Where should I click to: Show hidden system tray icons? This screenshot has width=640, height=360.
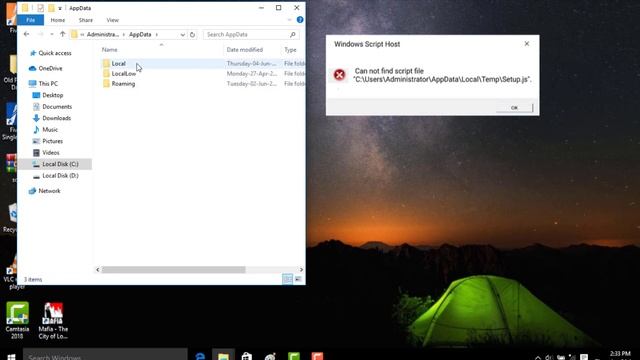pyautogui.click(x=538, y=357)
